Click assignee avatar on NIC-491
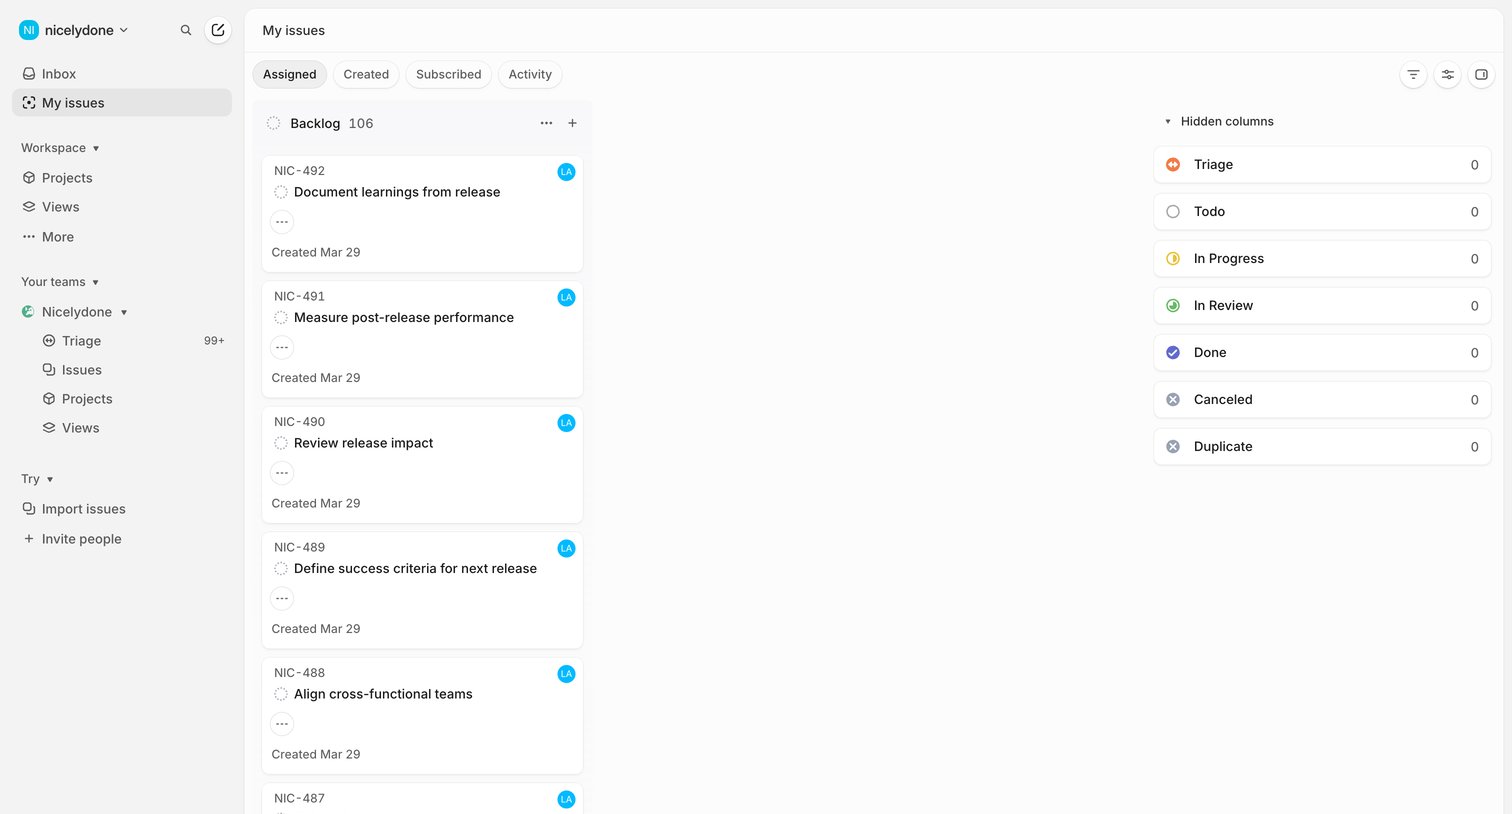This screenshot has height=814, width=1512. click(x=566, y=297)
